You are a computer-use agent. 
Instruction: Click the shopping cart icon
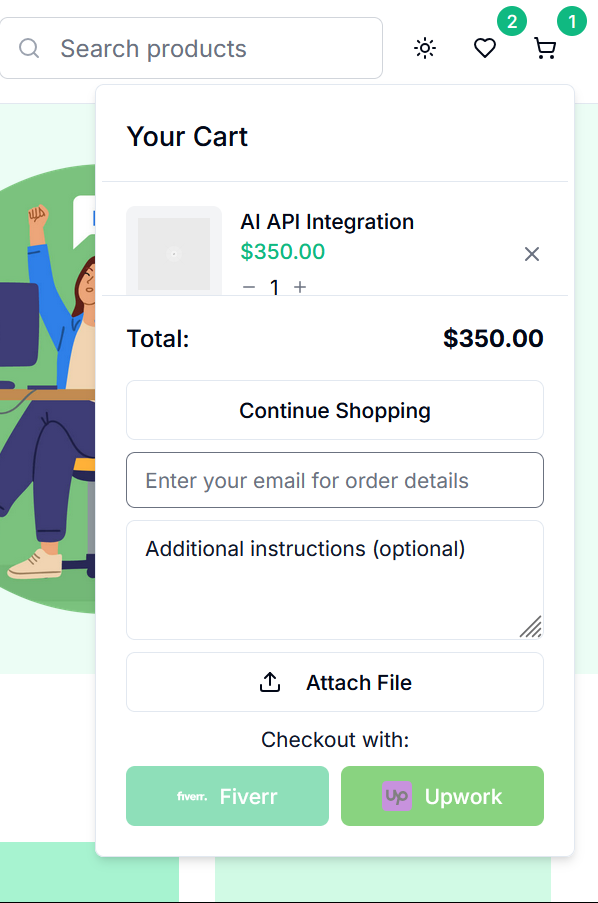(545, 48)
